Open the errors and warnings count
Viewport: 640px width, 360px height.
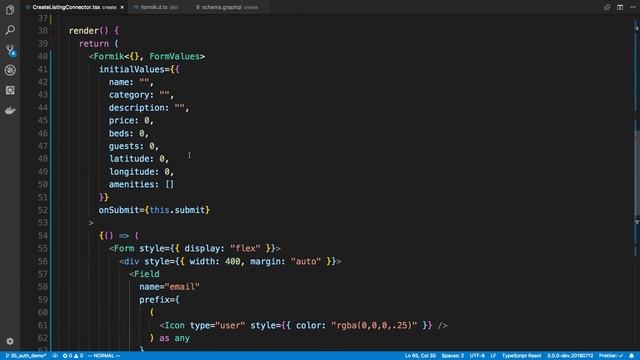[73, 356]
